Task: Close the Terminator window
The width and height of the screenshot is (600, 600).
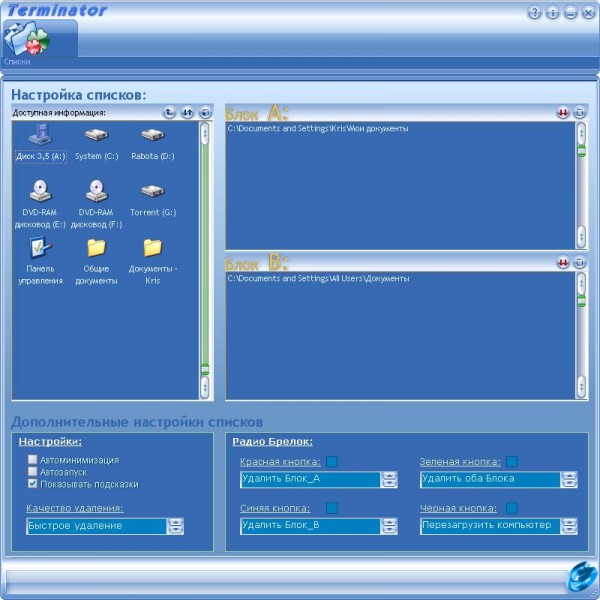Action: 588,13
